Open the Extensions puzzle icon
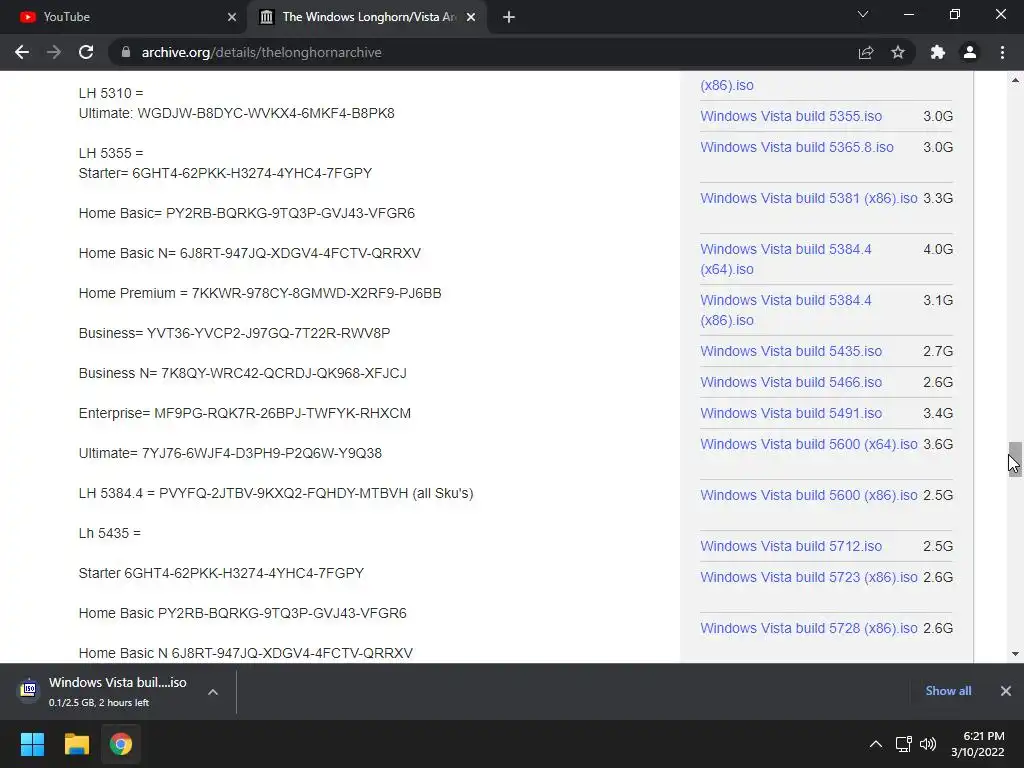The width and height of the screenshot is (1024, 768). click(x=938, y=52)
